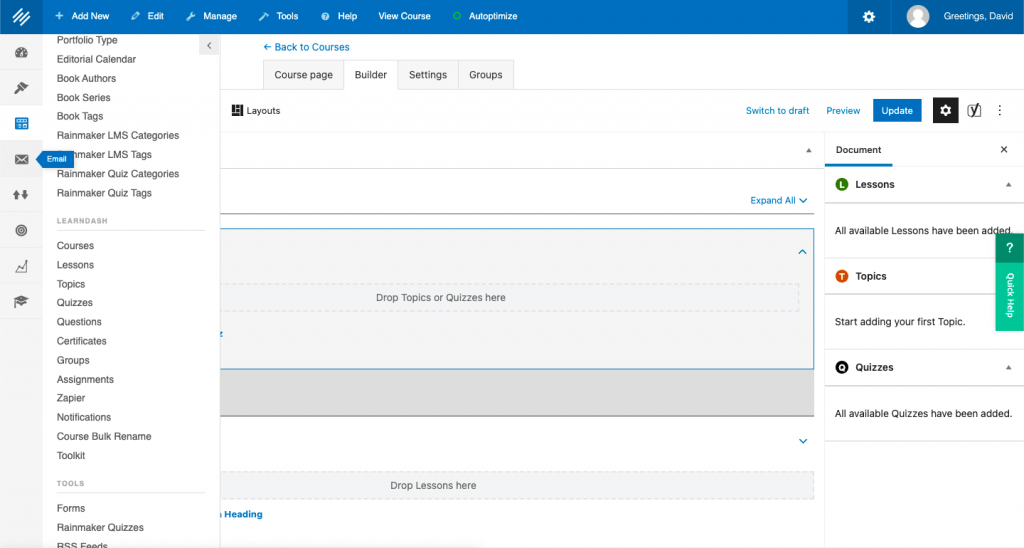Open the Add New menu
This screenshot has height=548, width=1024.
pos(82,16)
